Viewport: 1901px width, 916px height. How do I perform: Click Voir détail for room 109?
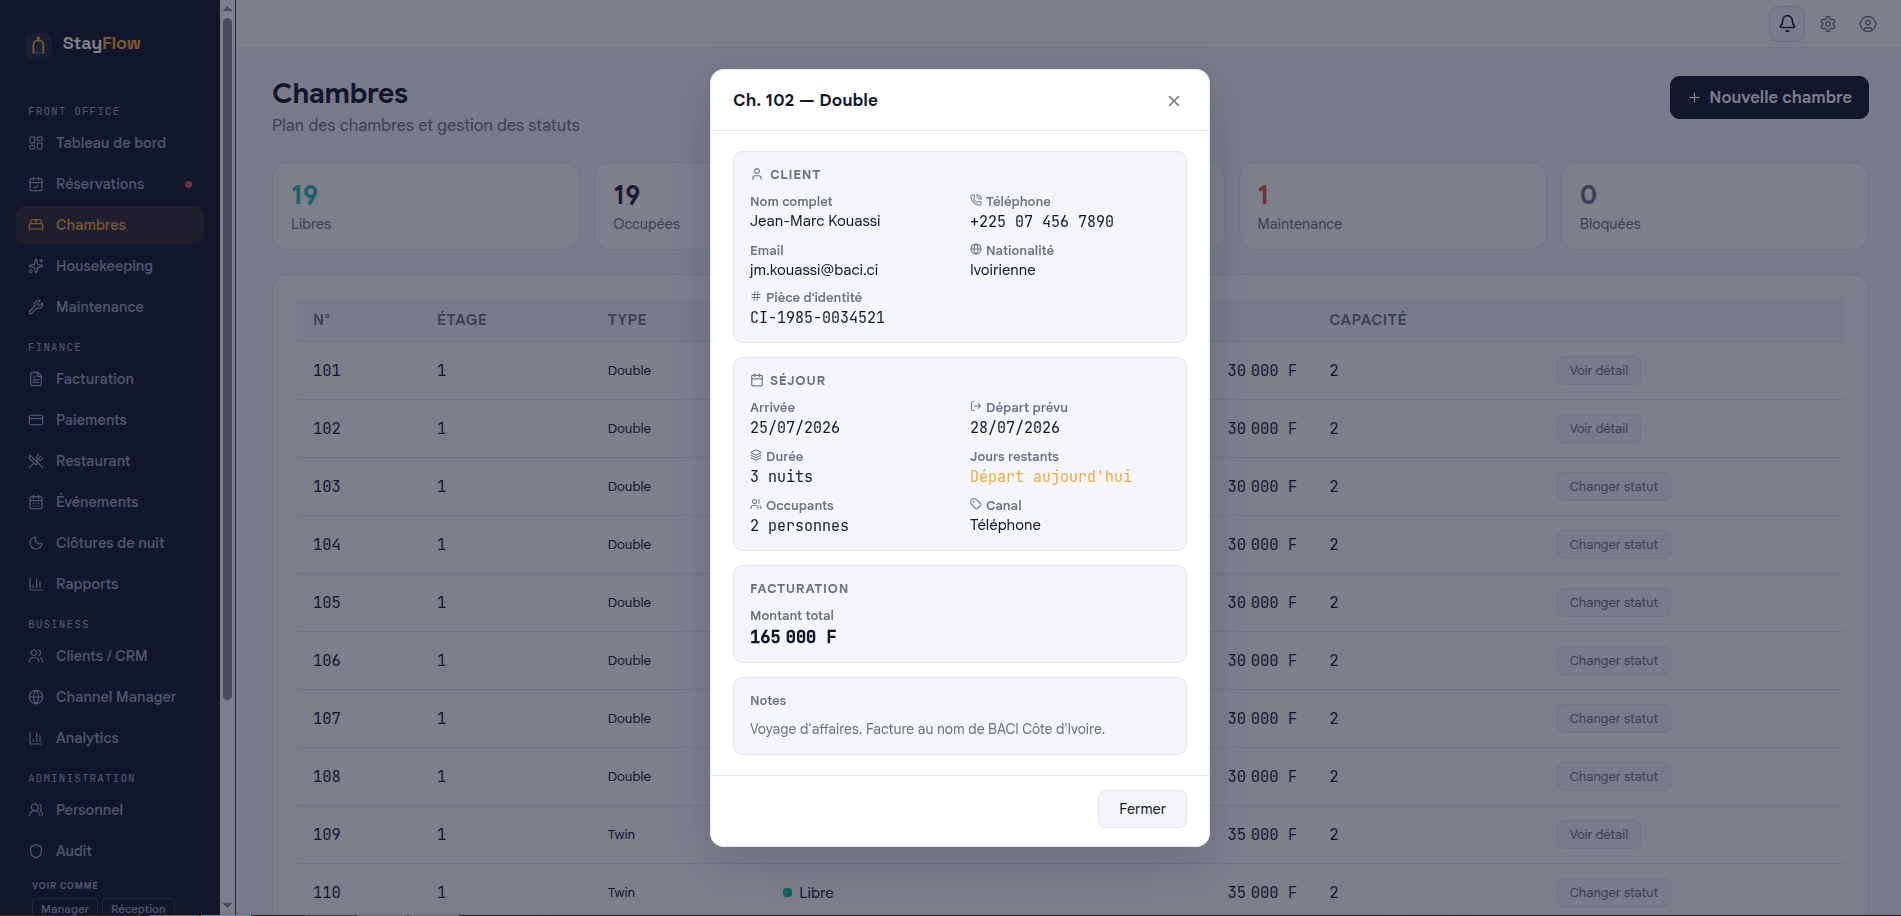point(1598,835)
